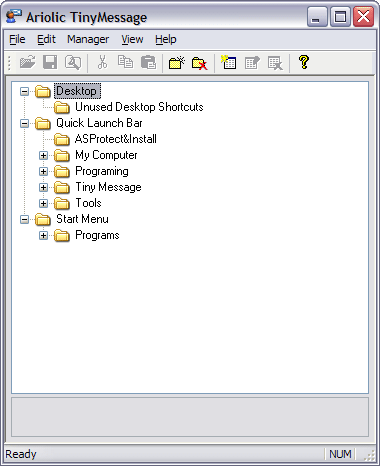The image size is (380, 466).
Task: Click the Programing folder icon
Action: coord(62,171)
